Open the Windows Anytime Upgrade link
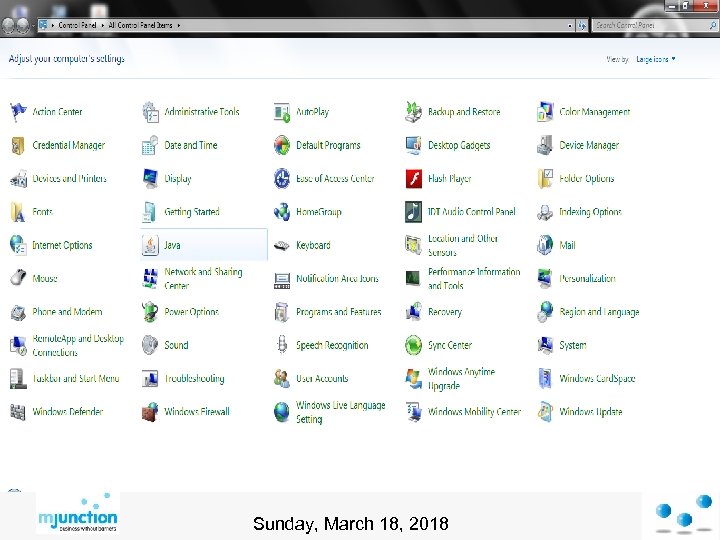The height and width of the screenshot is (540, 720). click(461, 378)
